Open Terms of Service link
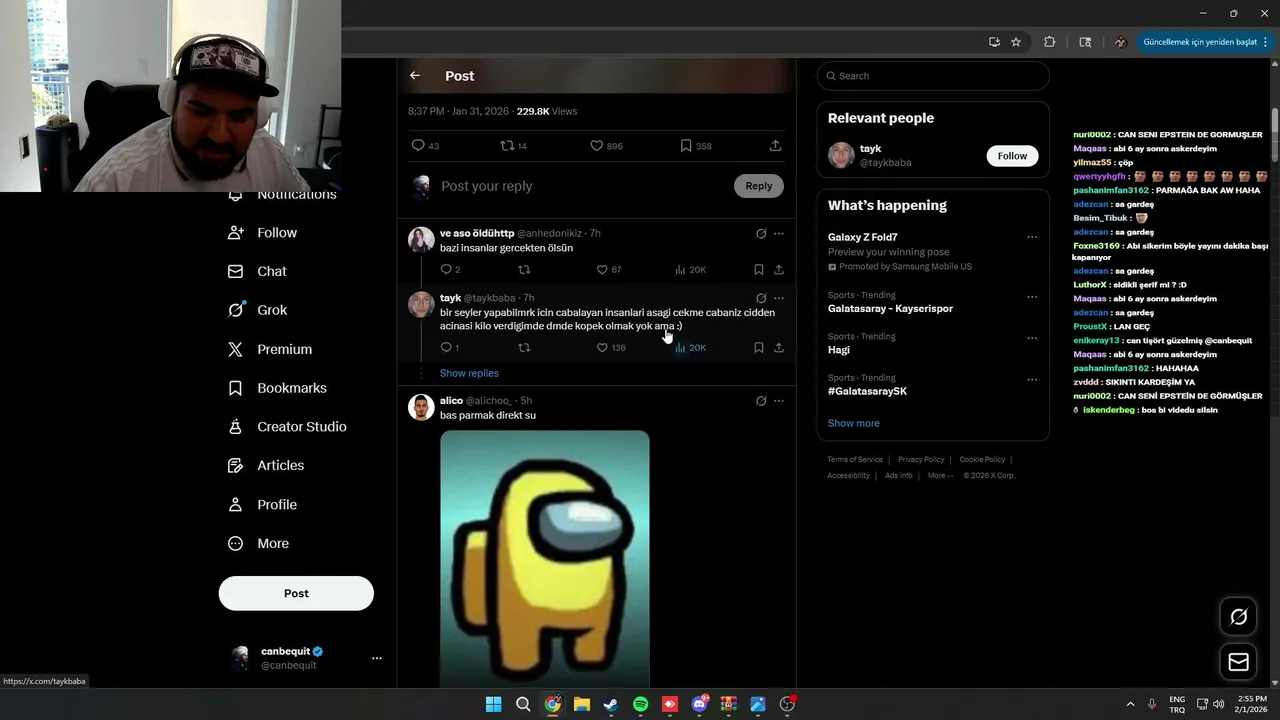The width and height of the screenshot is (1280, 720). coord(855,460)
